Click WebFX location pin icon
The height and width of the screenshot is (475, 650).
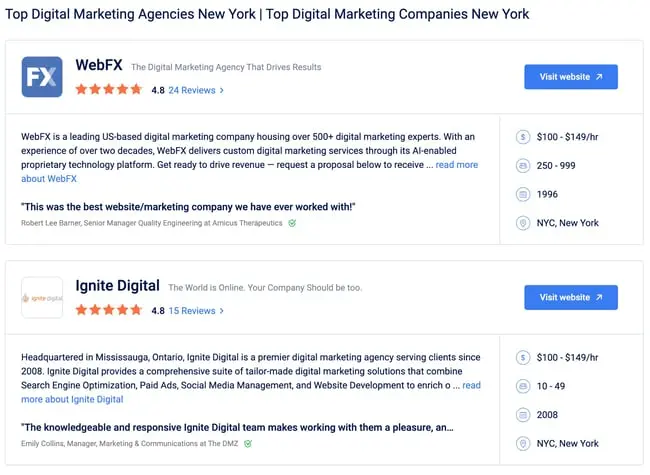coord(523,223)
